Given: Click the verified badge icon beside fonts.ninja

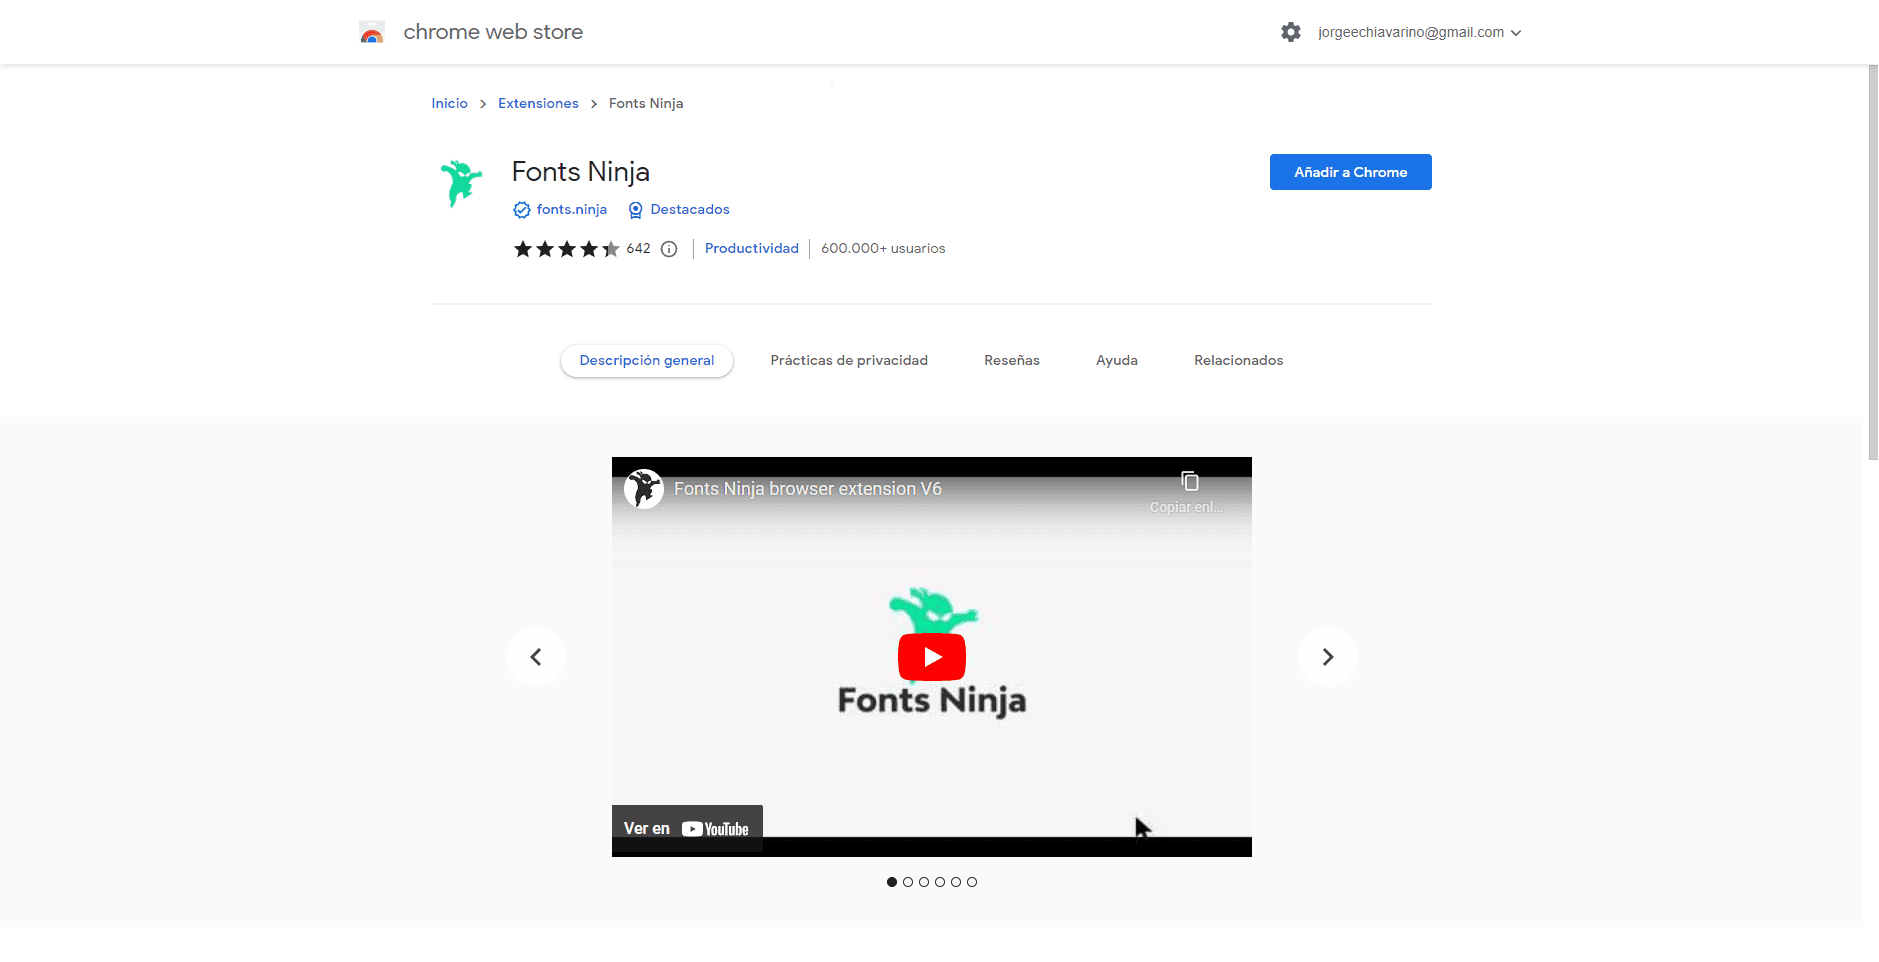Looking at the screenshot, I should (x=522, y=210).
